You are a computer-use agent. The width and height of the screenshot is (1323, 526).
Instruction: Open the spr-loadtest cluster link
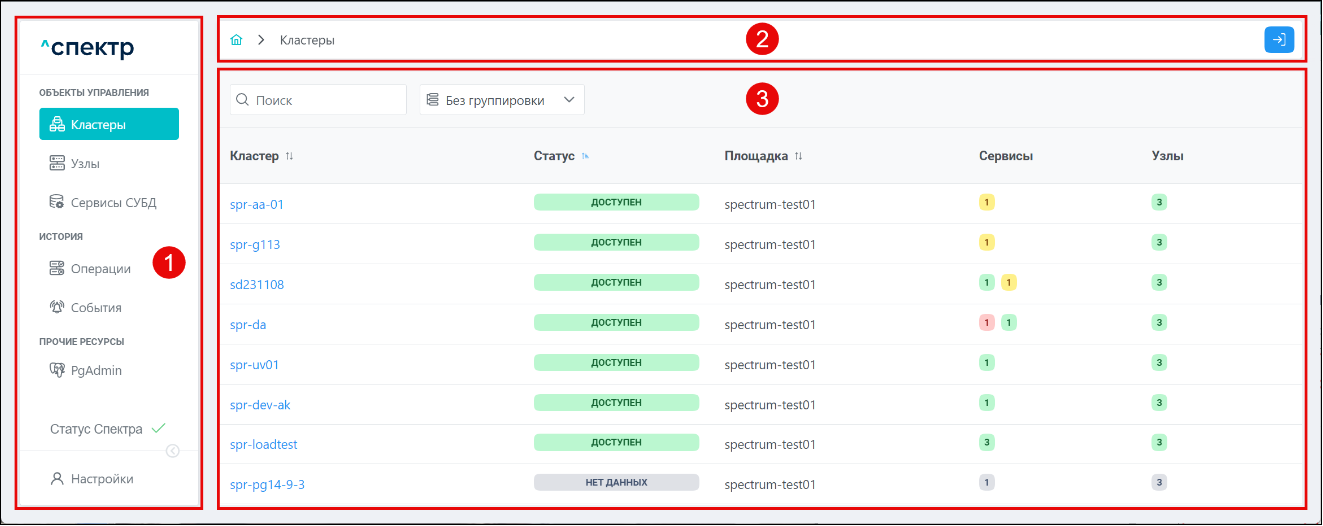263,444
